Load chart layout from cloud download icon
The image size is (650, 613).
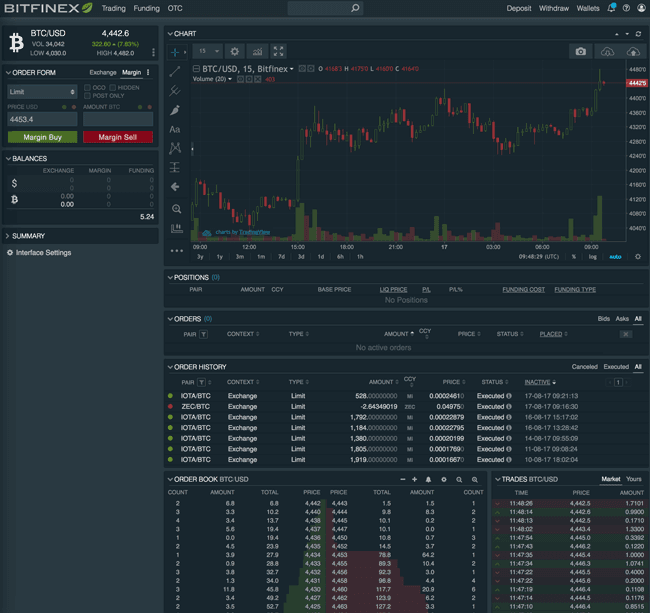tap(608, 51)
